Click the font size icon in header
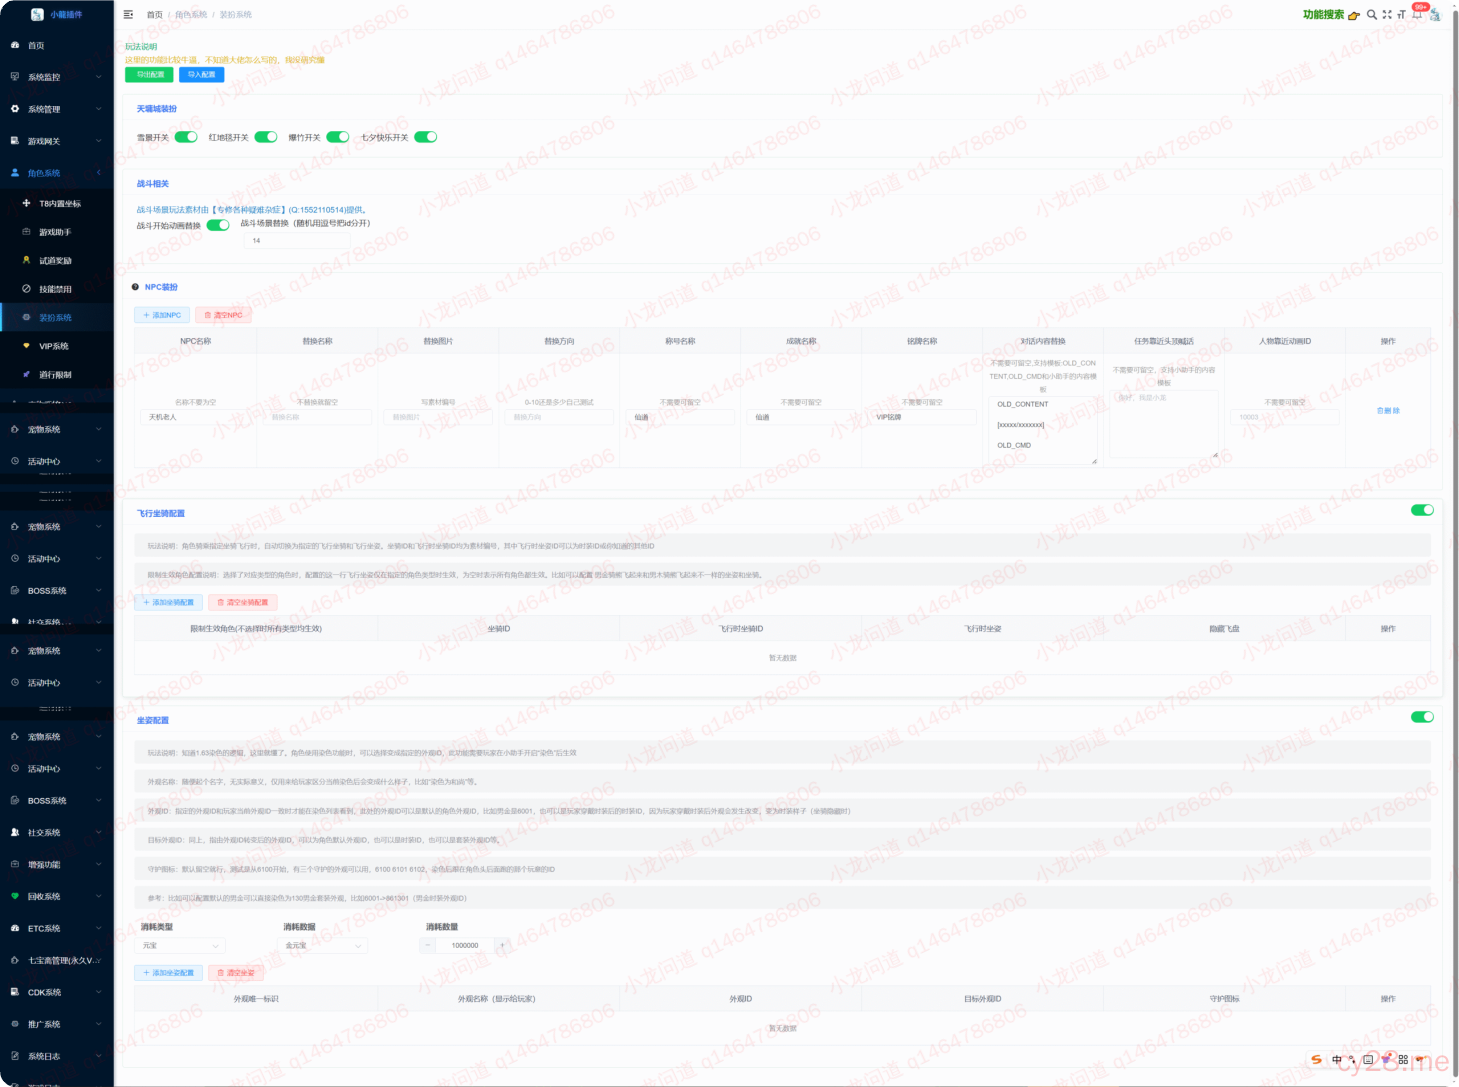This screenshot has height=1087, width=1459. coord(1401,15)
